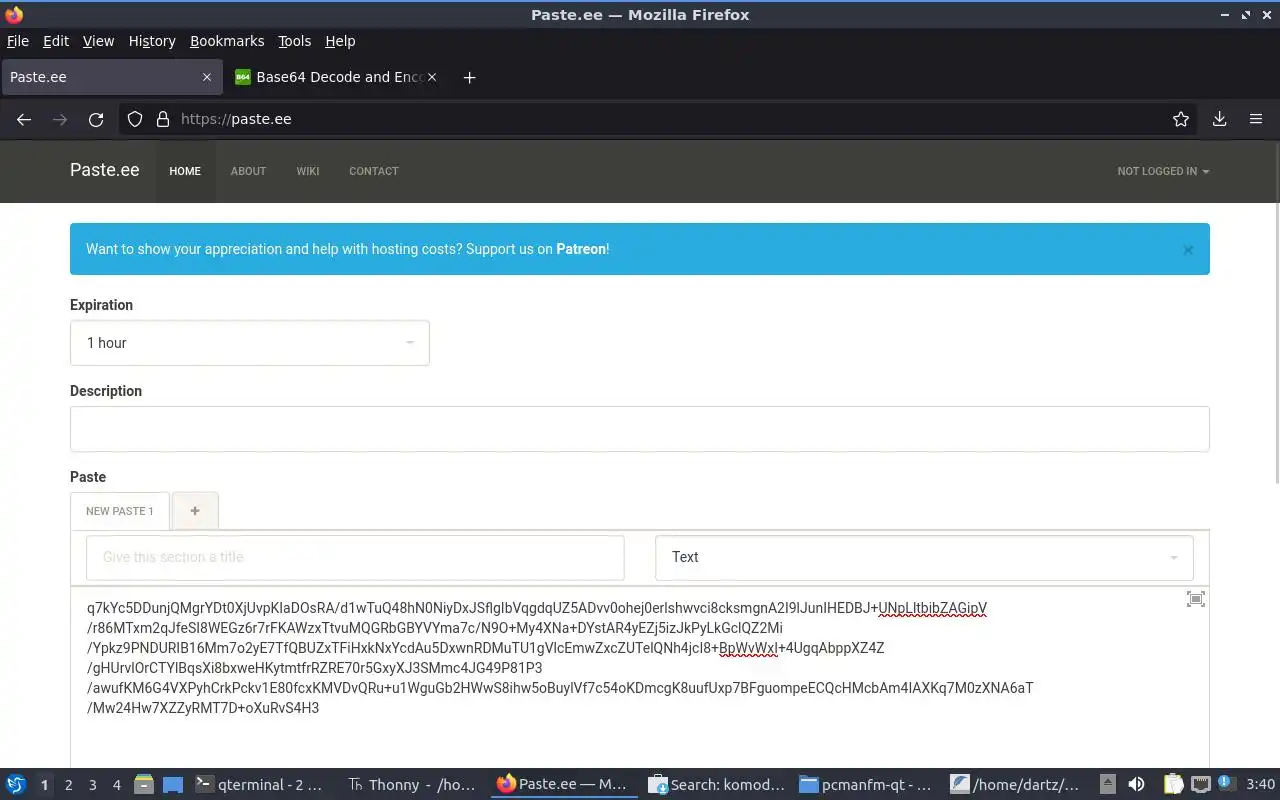The image size is (1280, 800).
Task: Open the Help menu
Action: click(340, 41)
